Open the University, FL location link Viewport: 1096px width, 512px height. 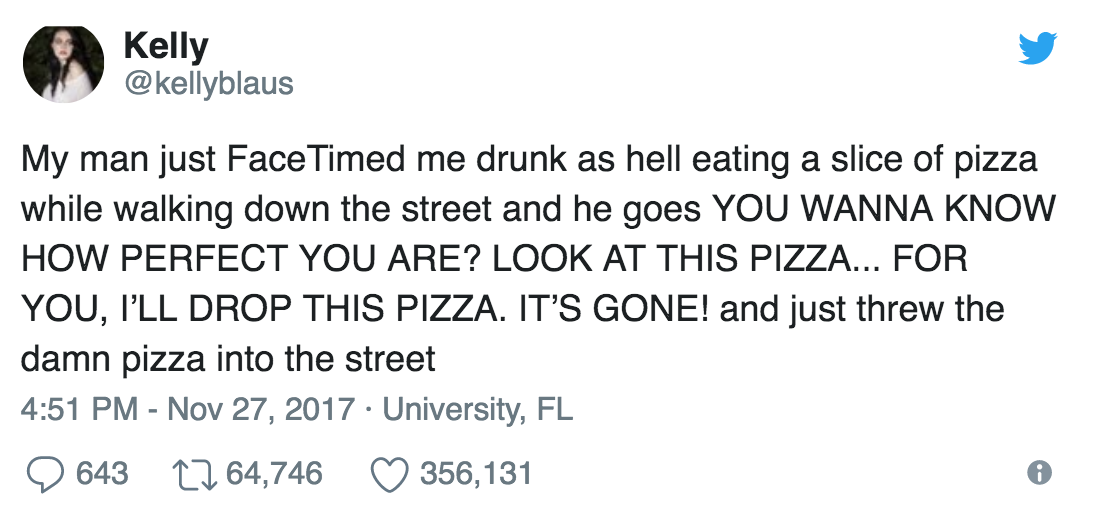[x=478, y=410]
